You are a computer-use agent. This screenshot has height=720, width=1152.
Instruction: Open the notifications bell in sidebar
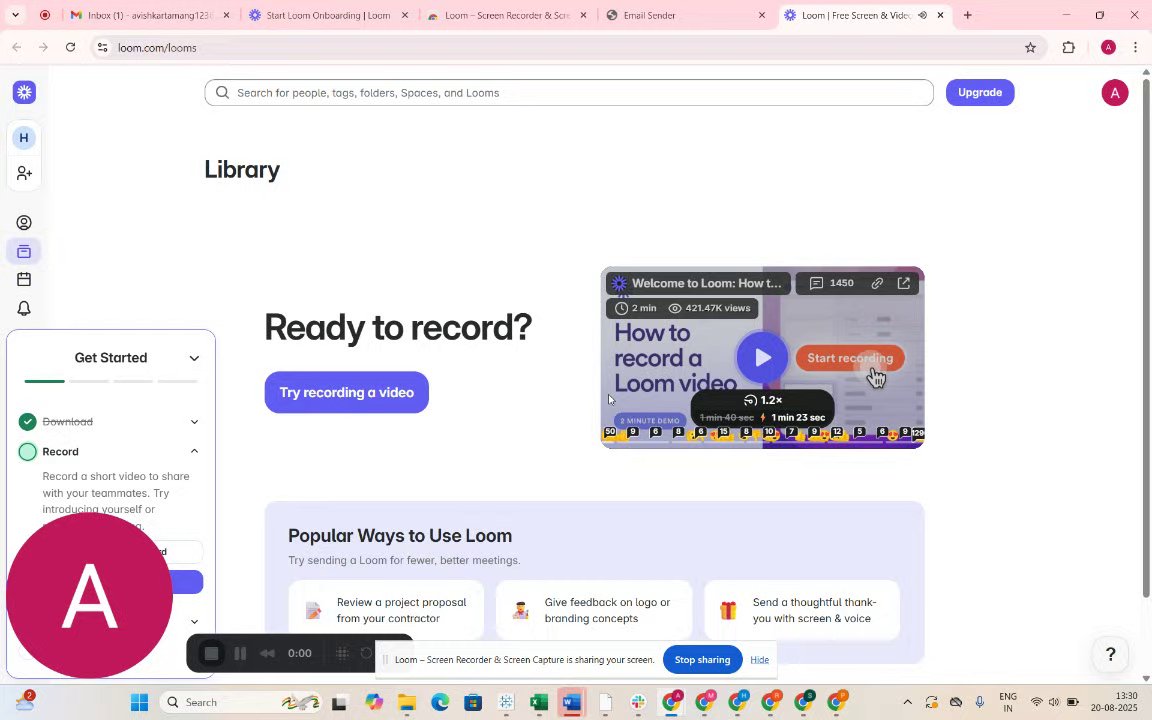pos(24,309)
